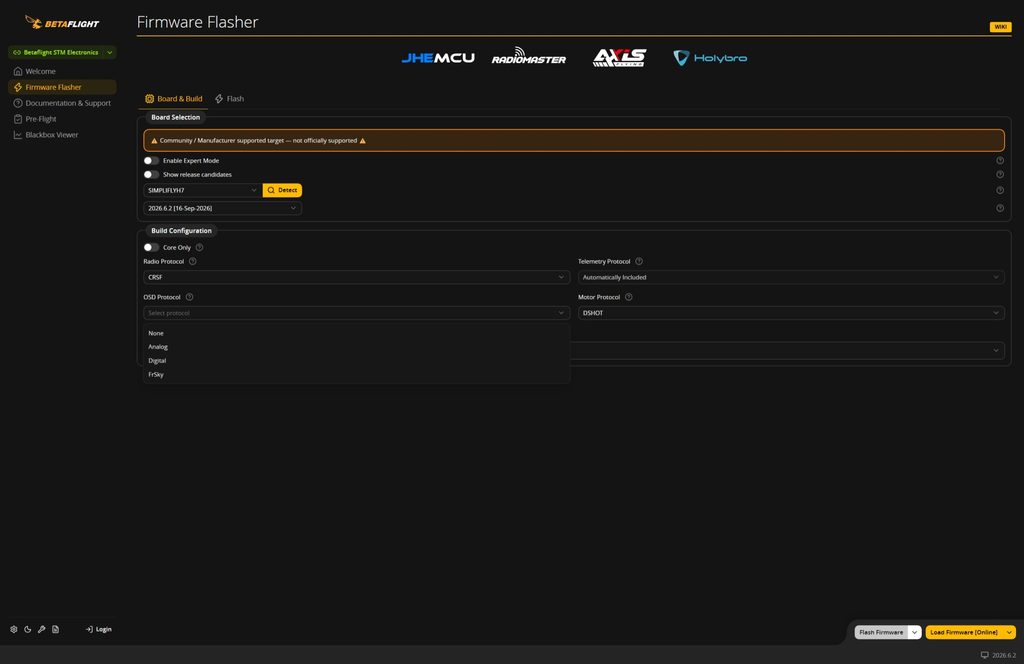Click the help icon next to Motor Protocol
This screenshot has width=1024, height=664.
point(629,297)
